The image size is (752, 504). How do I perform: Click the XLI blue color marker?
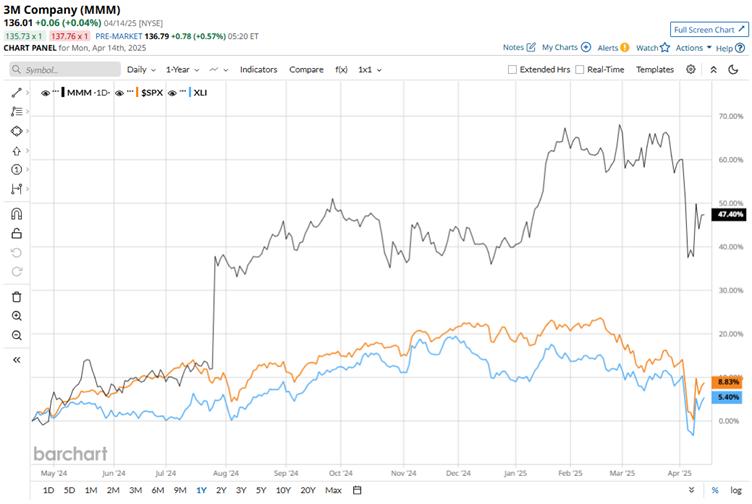tap(190, 93)
